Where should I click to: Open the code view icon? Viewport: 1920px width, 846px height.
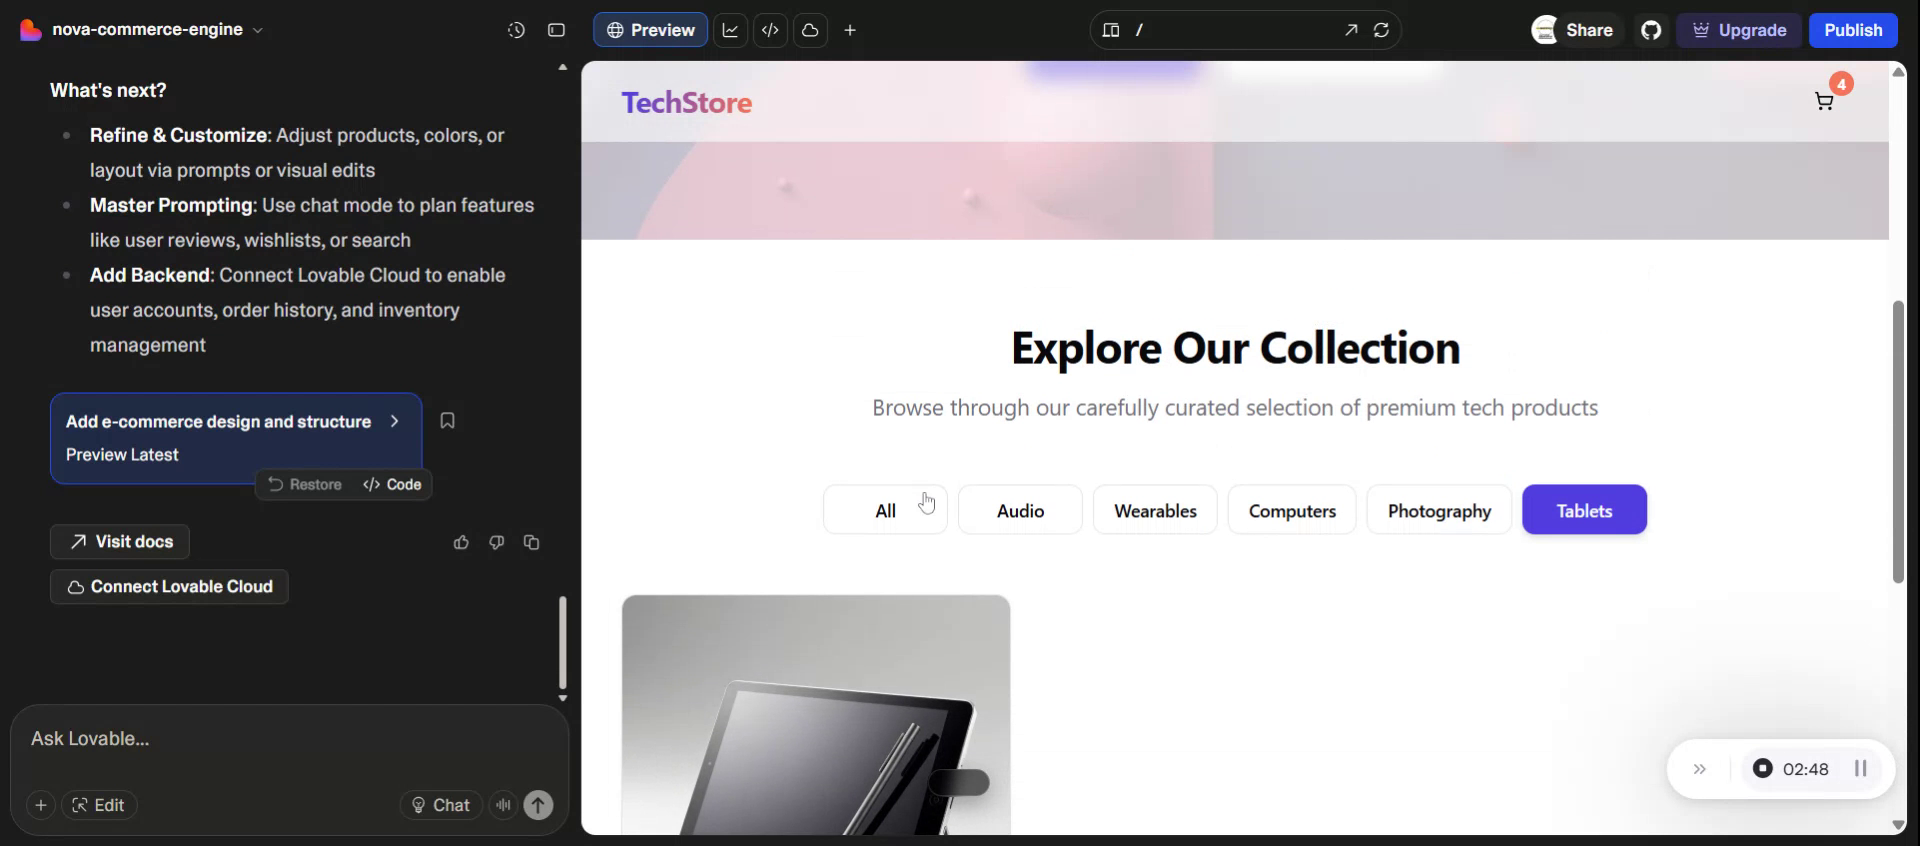[x=770, y=30]
